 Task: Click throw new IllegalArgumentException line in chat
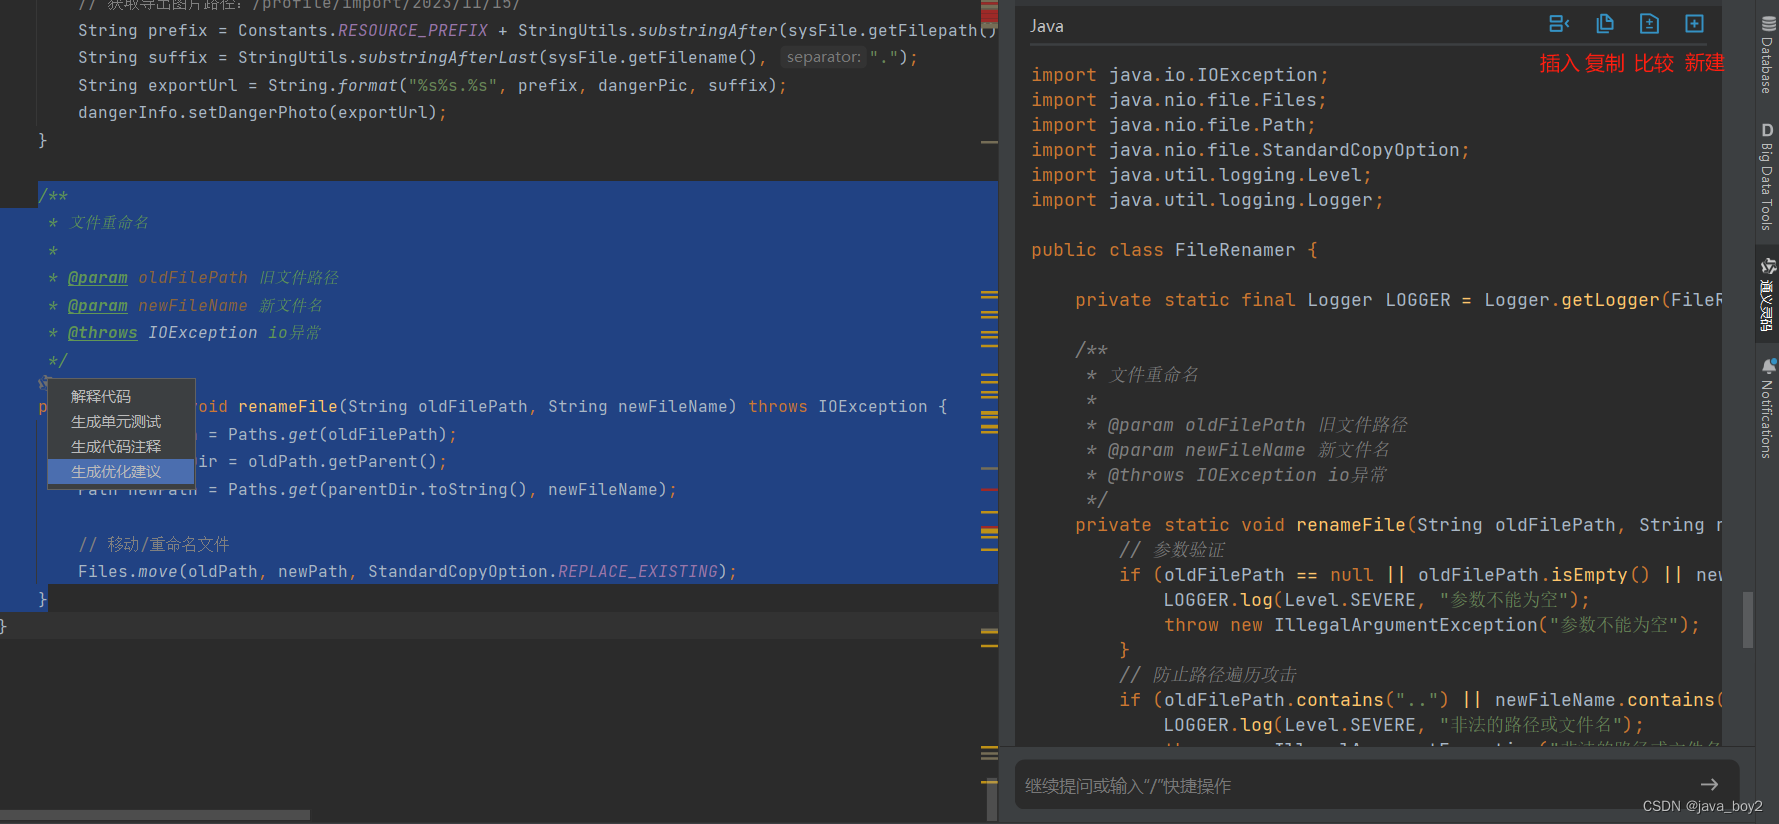[1432, 625]
